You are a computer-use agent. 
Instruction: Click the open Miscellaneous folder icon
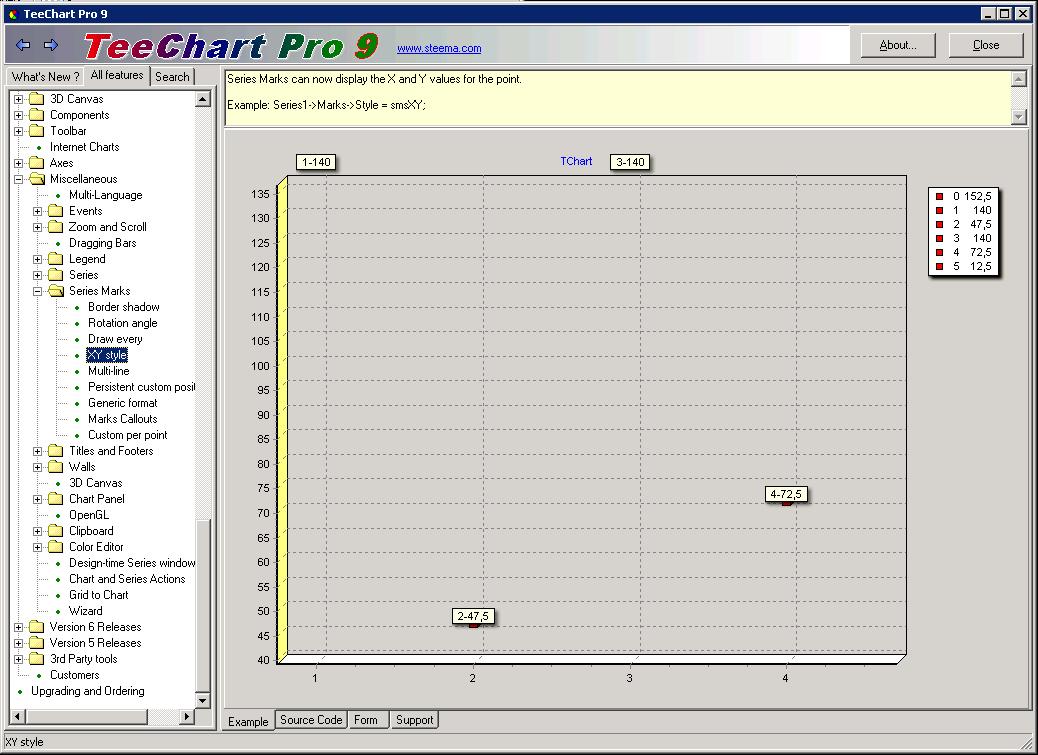click(37, 179)
